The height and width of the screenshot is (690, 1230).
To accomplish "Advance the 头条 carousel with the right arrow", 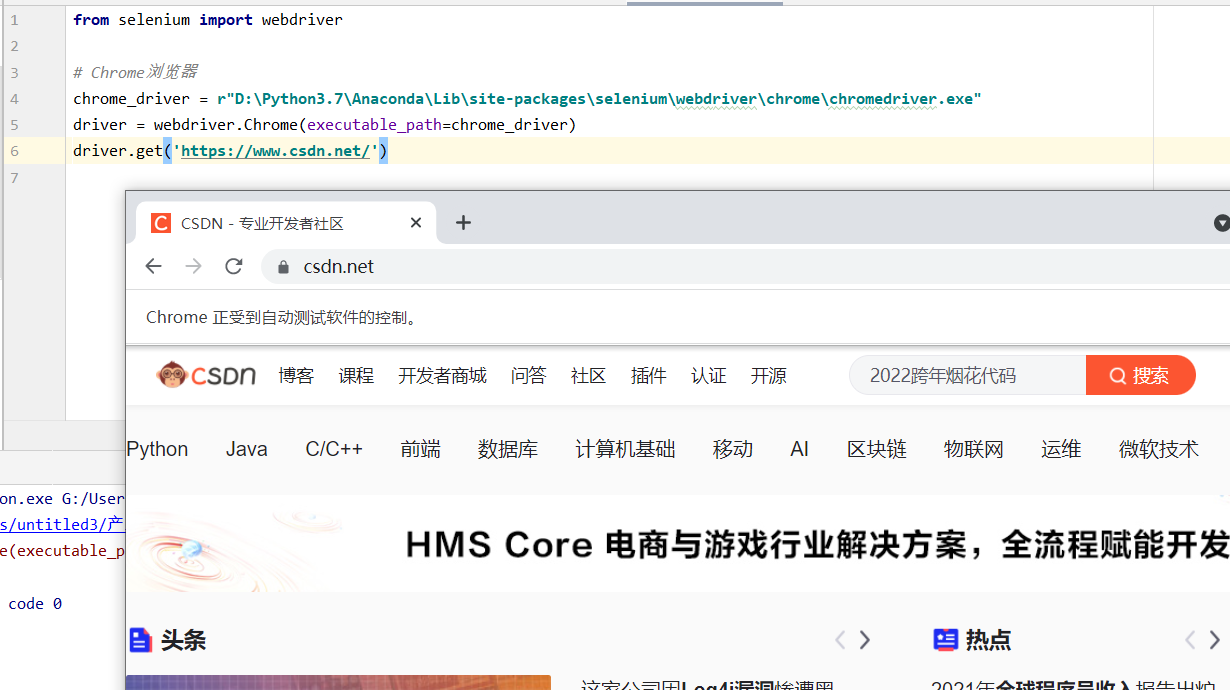I will (864, 640).
